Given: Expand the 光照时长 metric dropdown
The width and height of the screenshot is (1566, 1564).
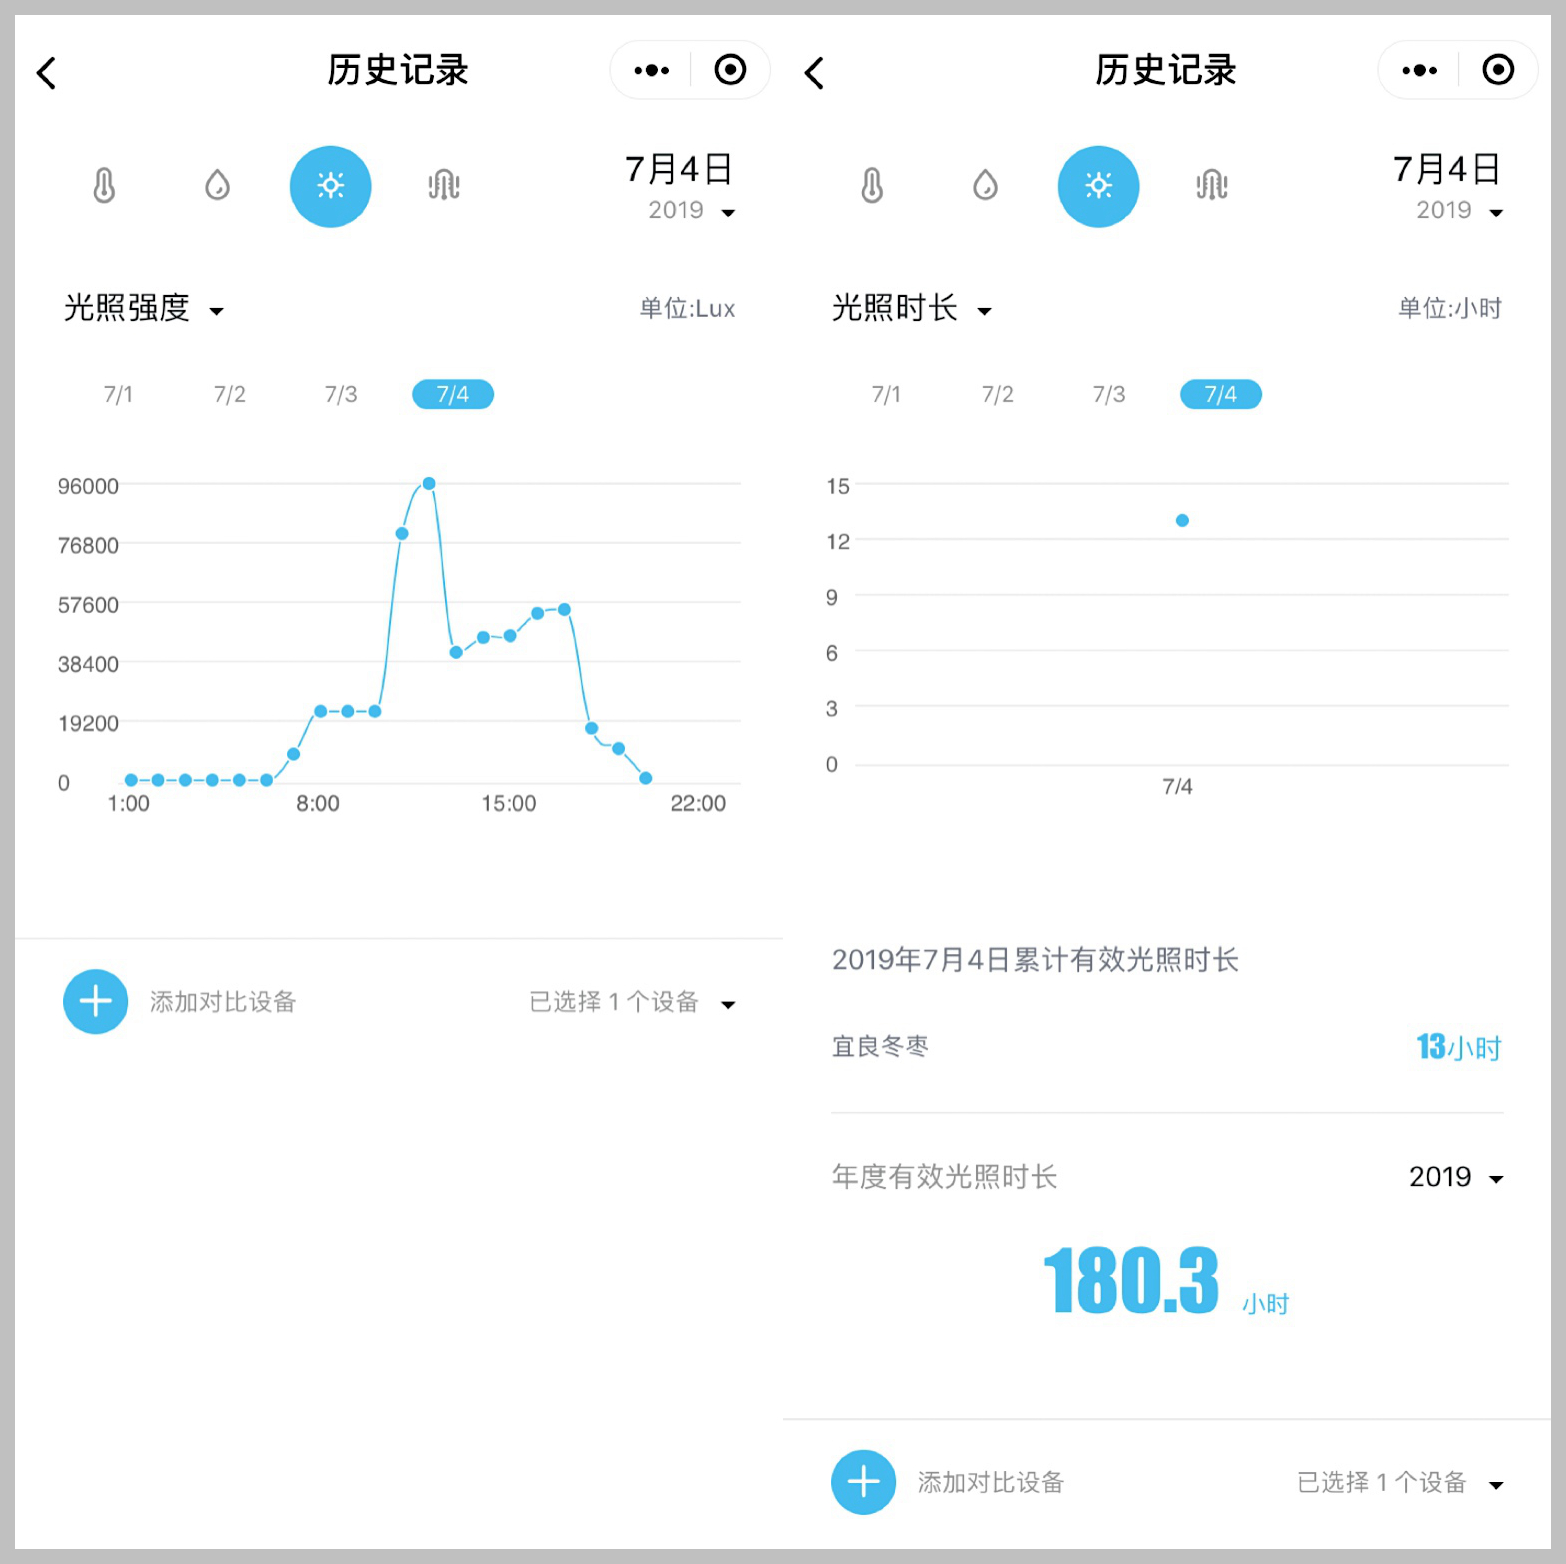Looking at the screenshot, I should (912, 309).
